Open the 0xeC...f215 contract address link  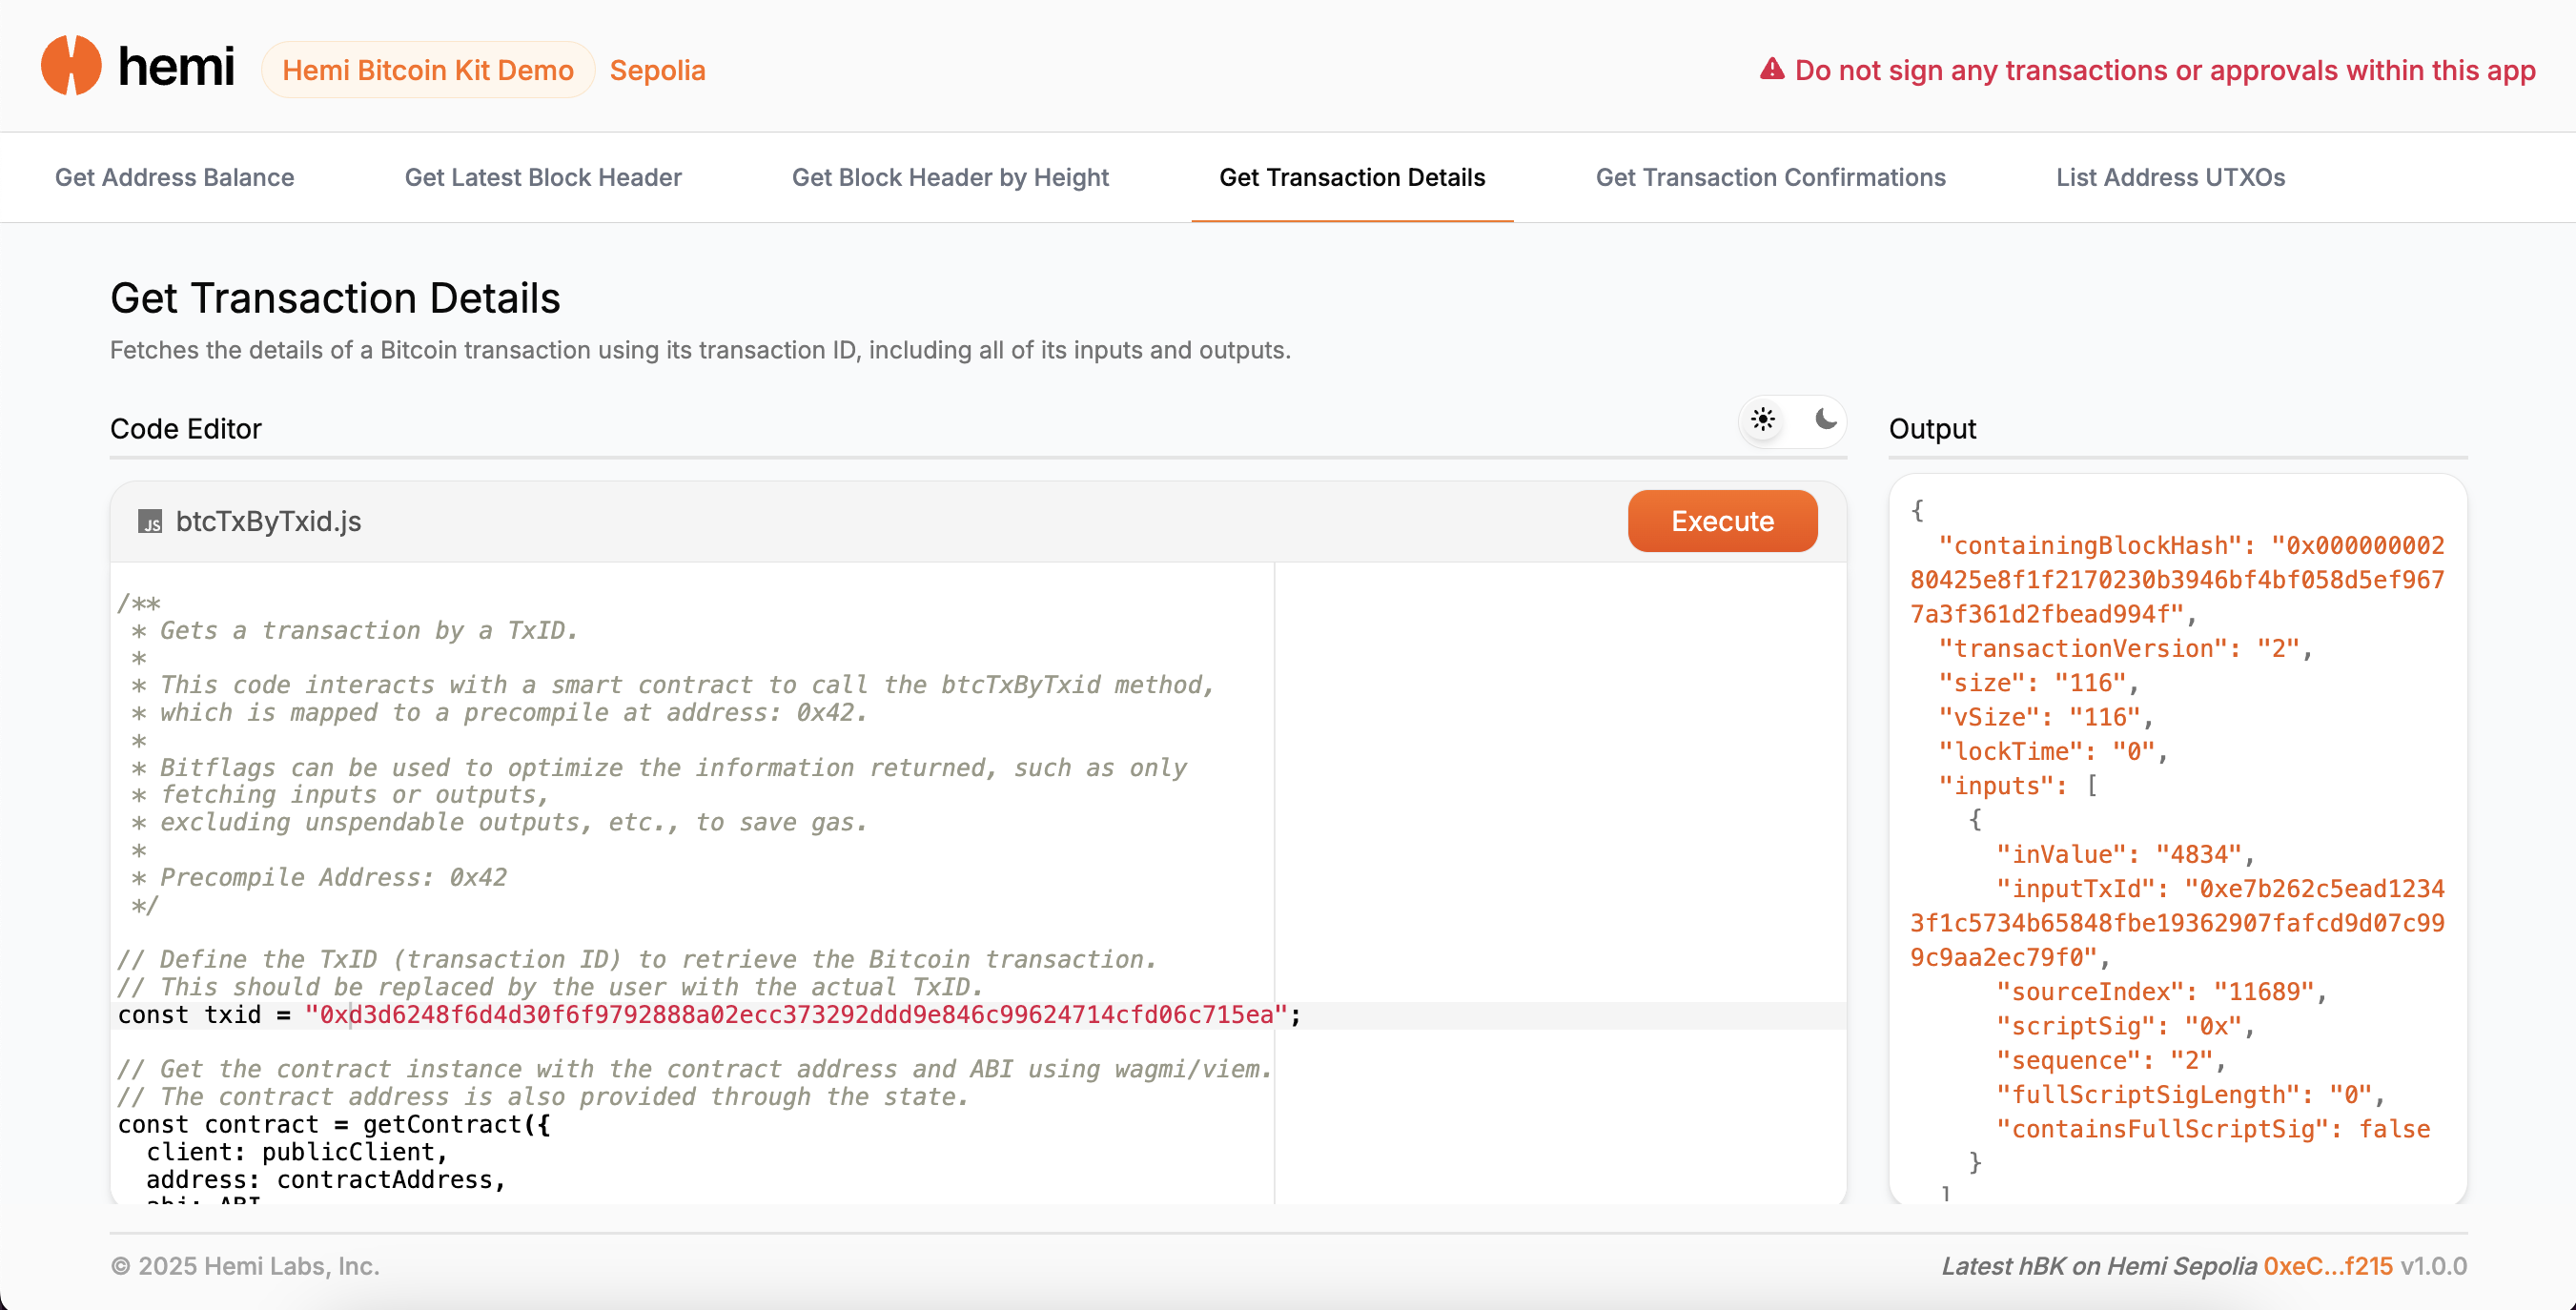2327,1266
